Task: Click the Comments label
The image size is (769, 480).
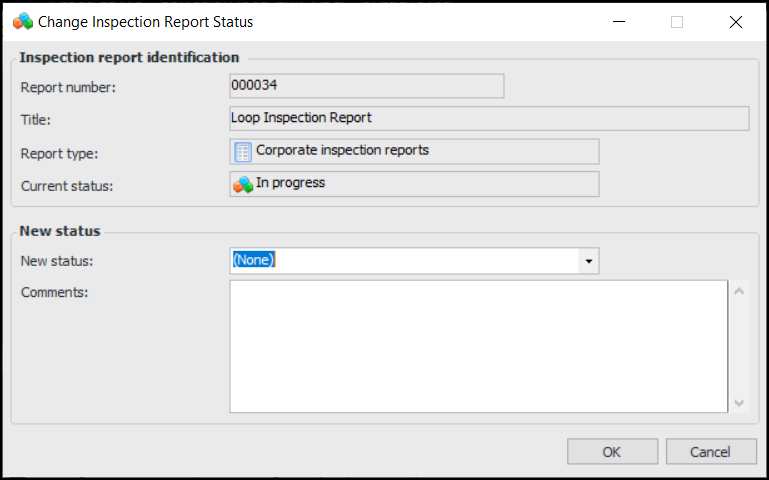Action: click(55, 292)
